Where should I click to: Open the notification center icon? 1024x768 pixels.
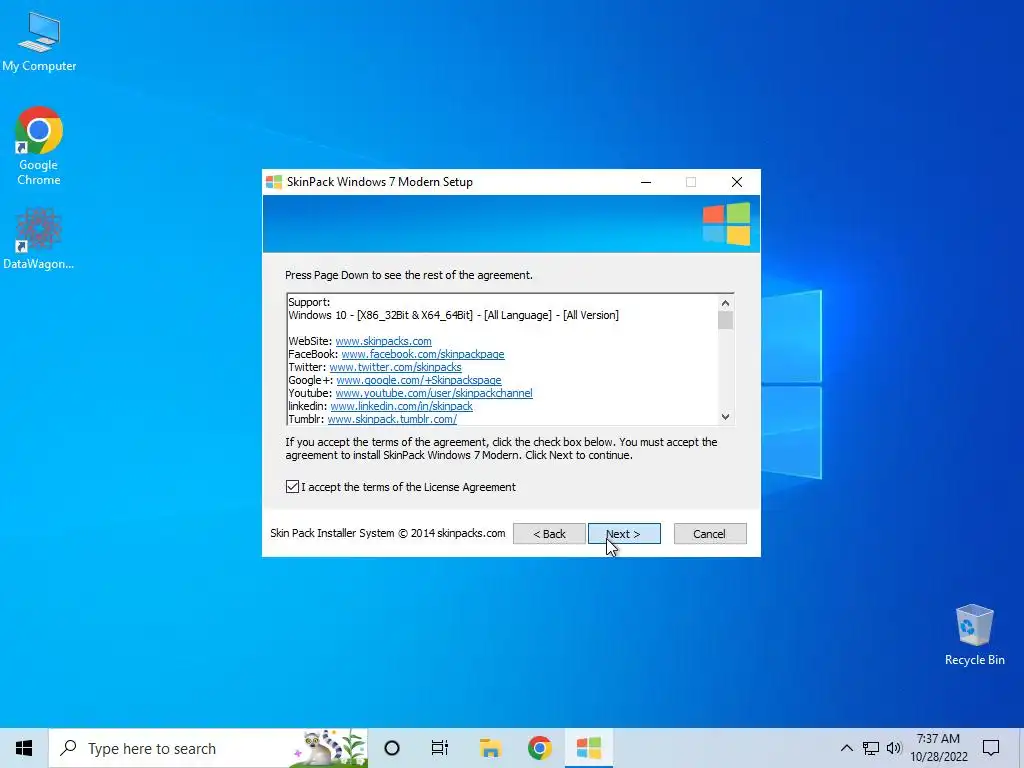coord(991,748)
